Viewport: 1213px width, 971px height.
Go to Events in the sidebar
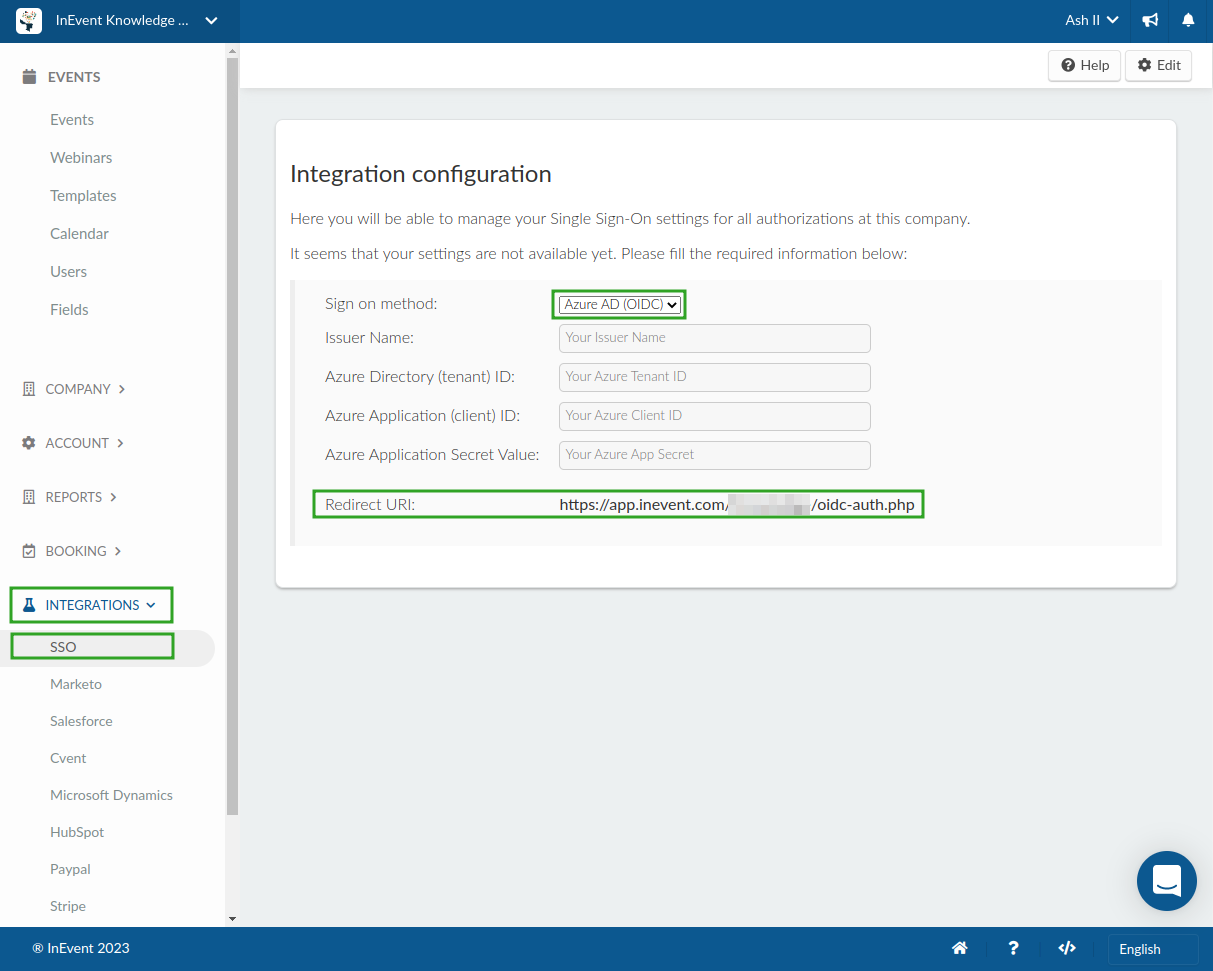[x=72, y=120]
